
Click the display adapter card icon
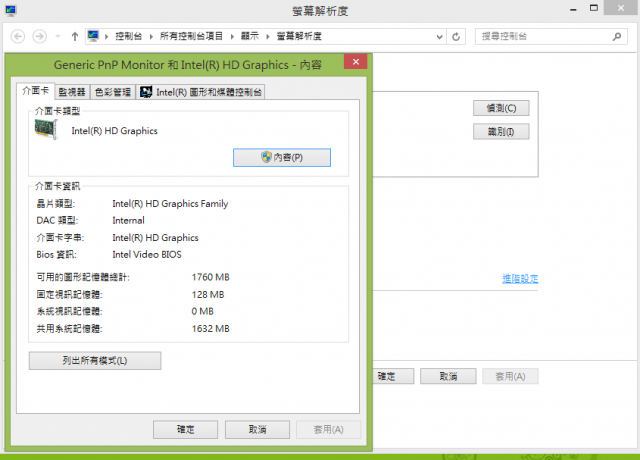tap(46, 130)
